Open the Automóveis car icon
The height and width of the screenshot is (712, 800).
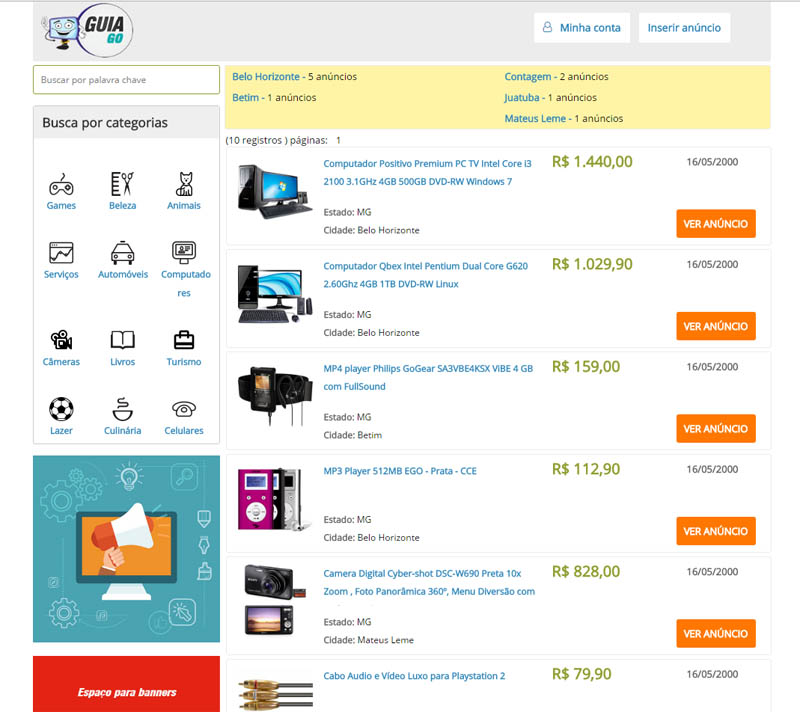[x=122, y=253]
